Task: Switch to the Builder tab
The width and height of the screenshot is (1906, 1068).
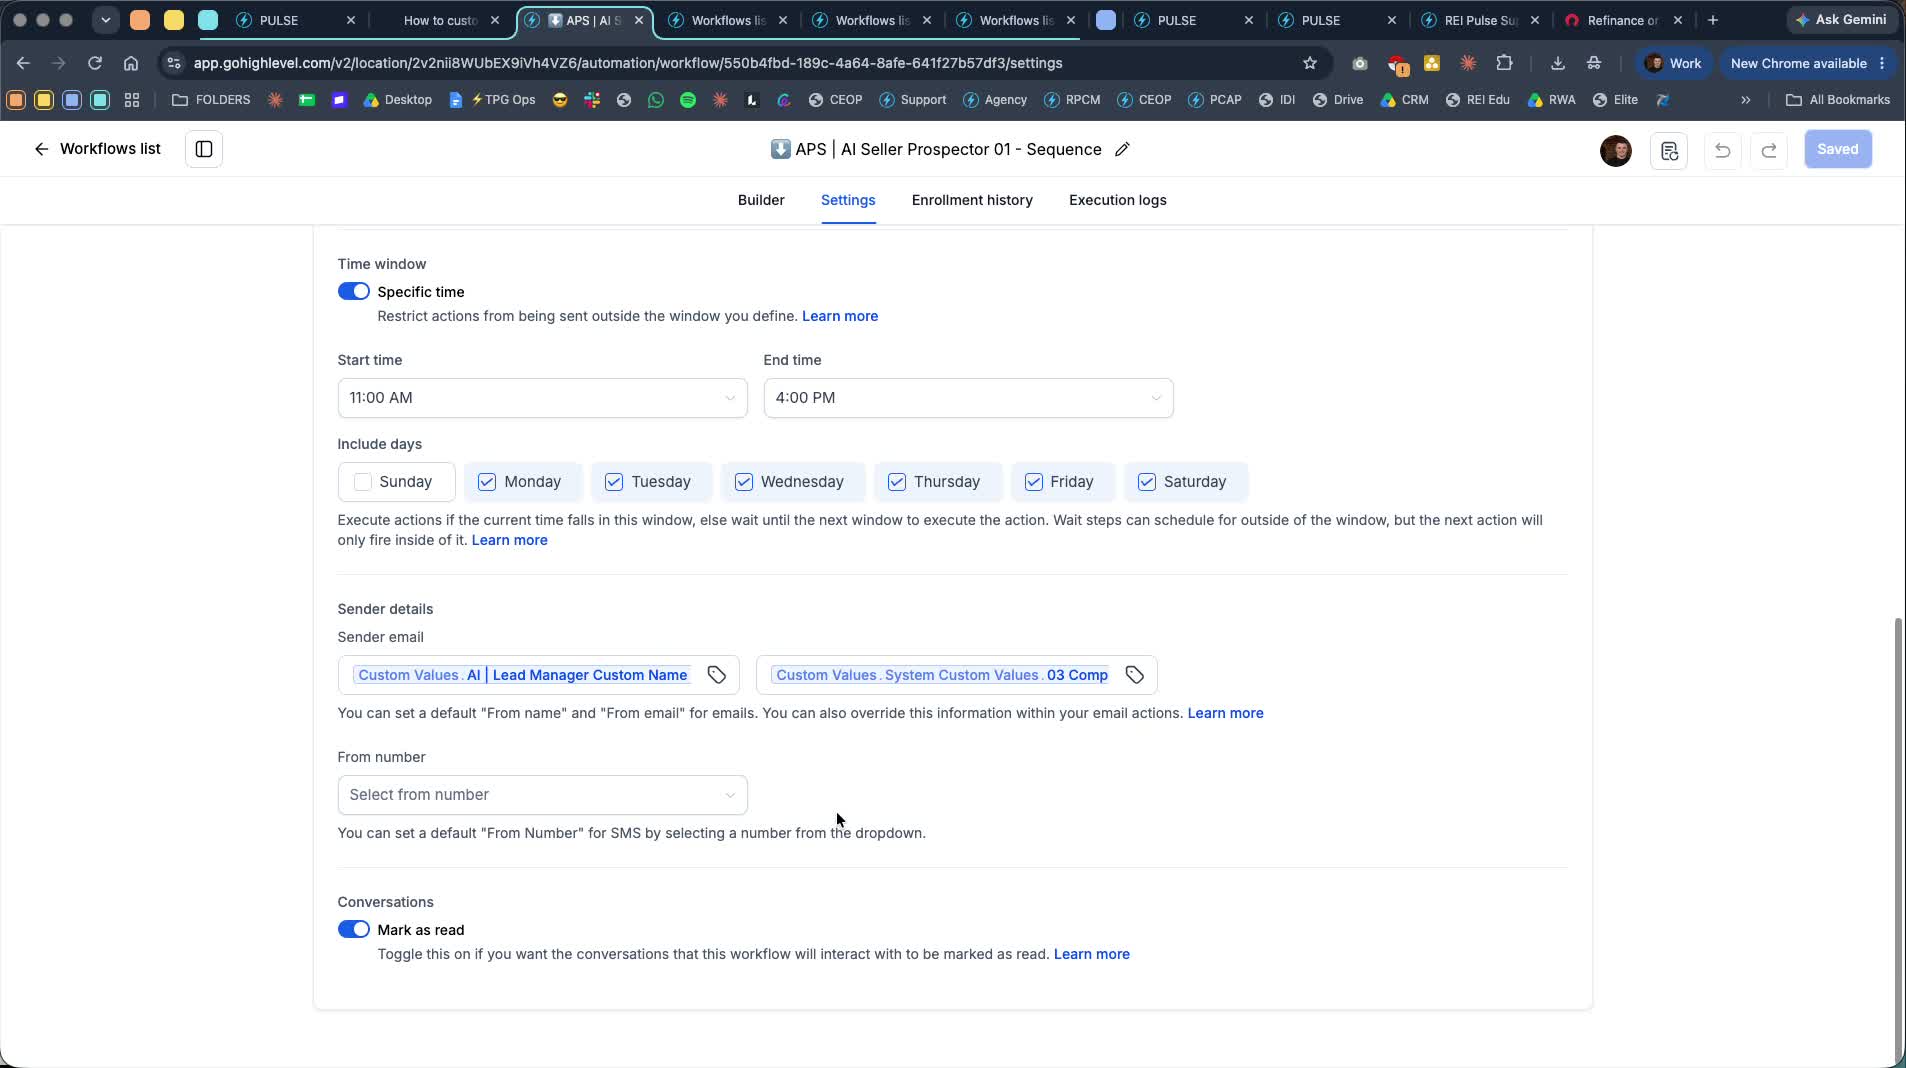Action: 761,200
